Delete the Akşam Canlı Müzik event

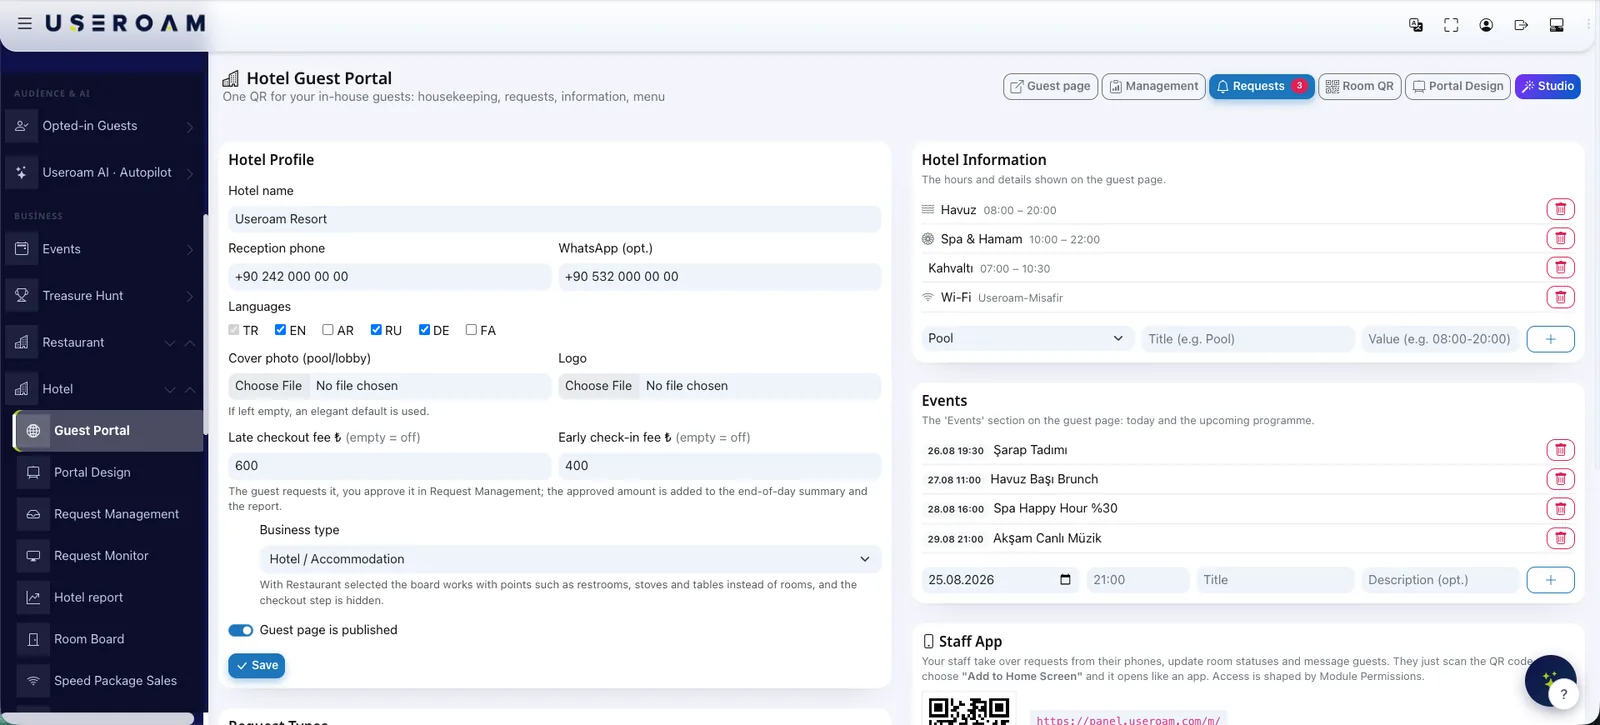pyautogui.click(x=1560, y=538)
